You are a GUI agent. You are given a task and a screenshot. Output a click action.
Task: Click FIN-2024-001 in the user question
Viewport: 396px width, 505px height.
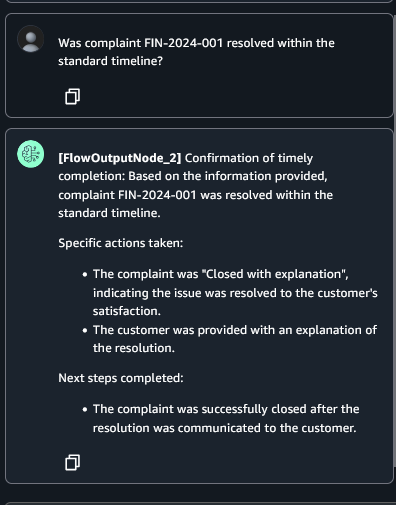pyautogui.click(x=183, y=43)
